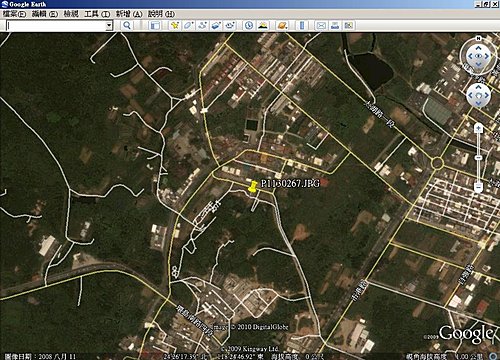Click the Email envelope icon

coord(321,25)
